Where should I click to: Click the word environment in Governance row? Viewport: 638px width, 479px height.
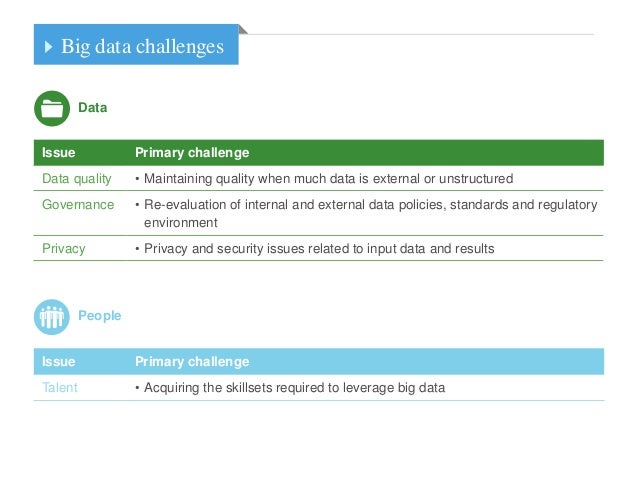(181, 223)
